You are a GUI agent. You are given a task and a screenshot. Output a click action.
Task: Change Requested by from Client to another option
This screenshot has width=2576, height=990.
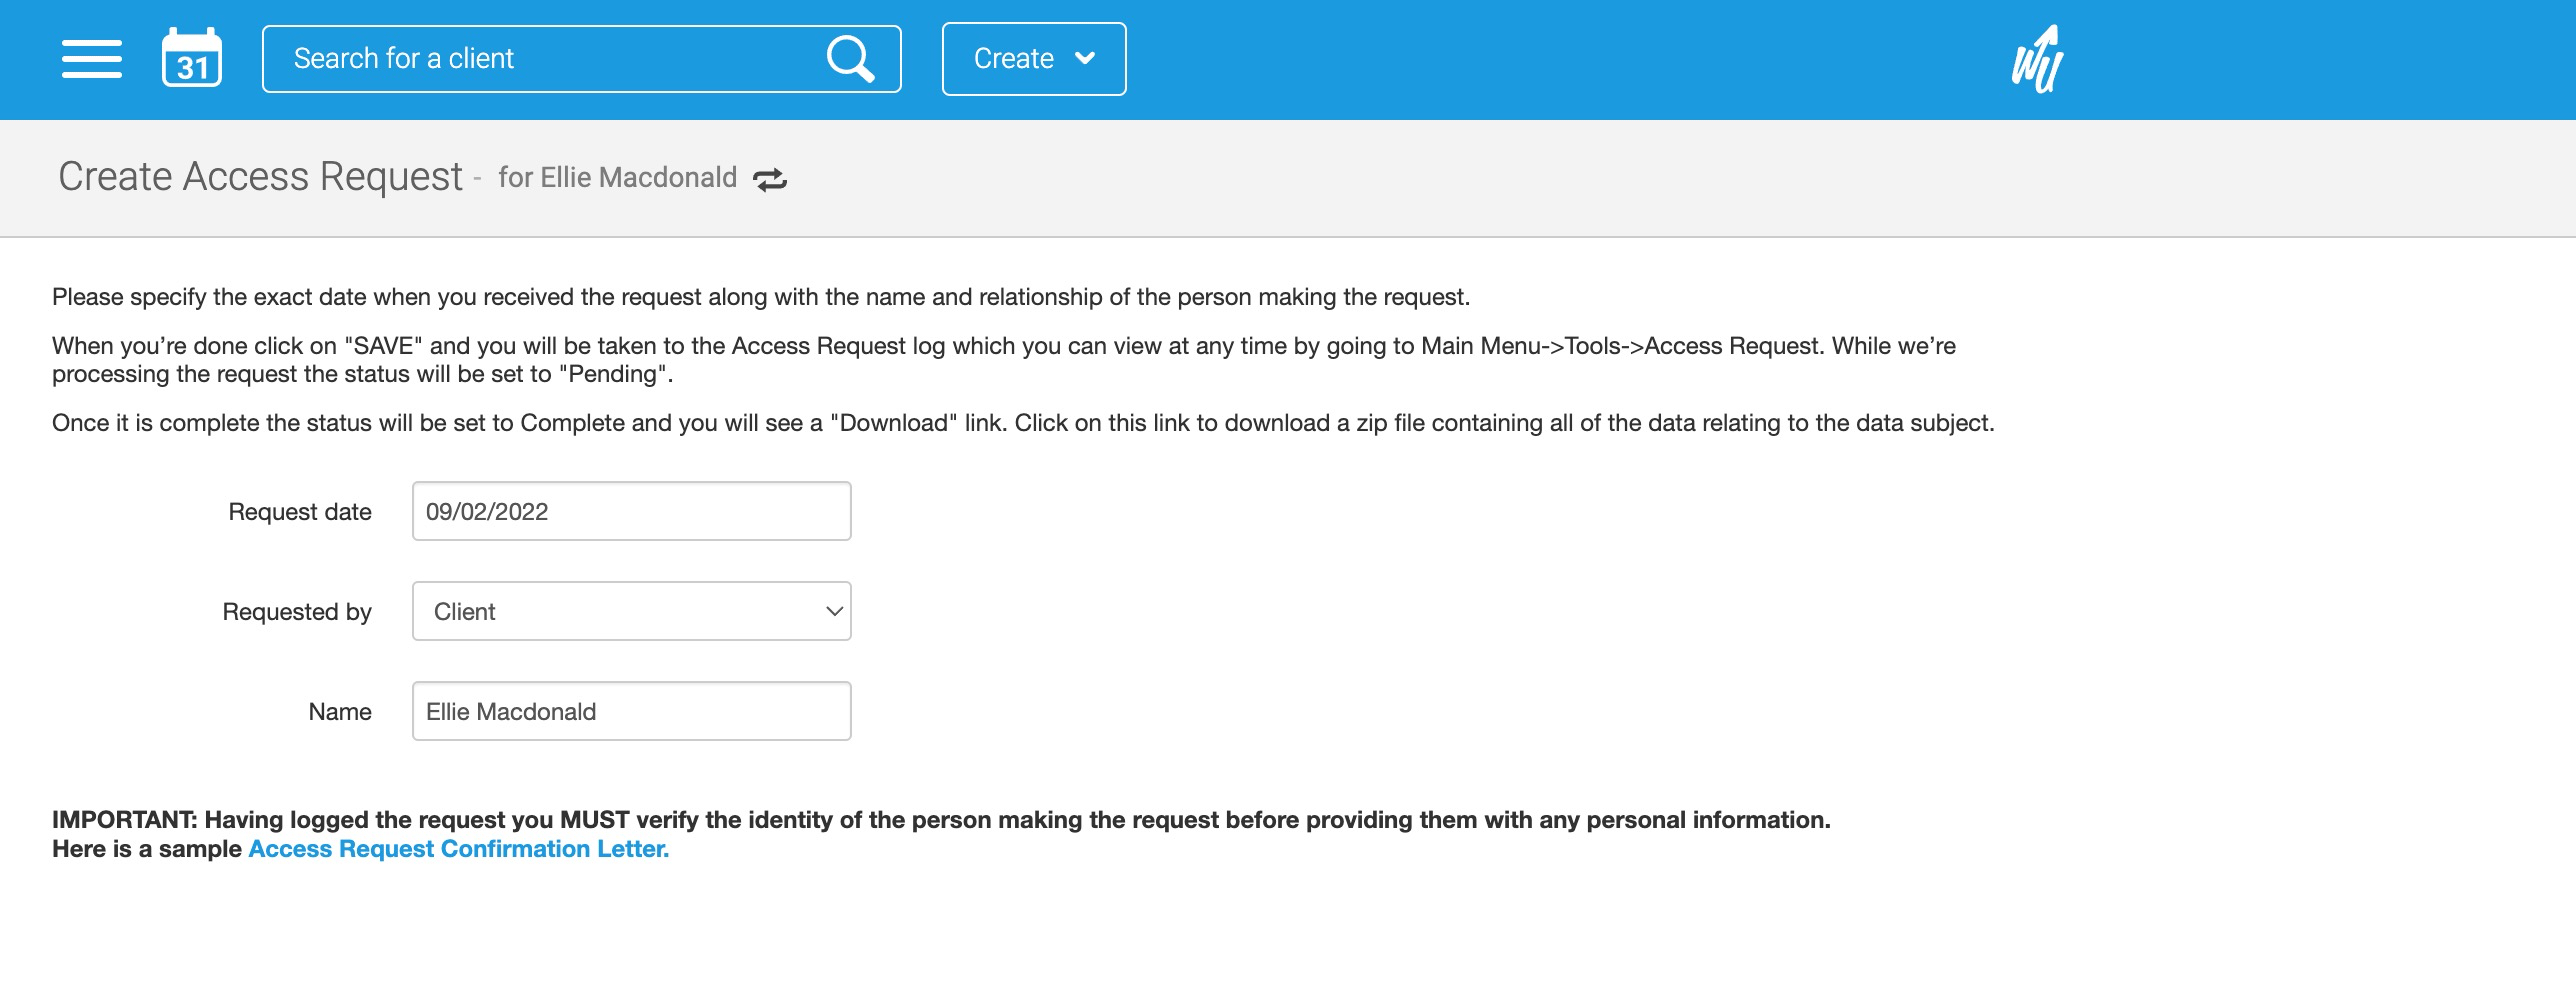(631, 610)
